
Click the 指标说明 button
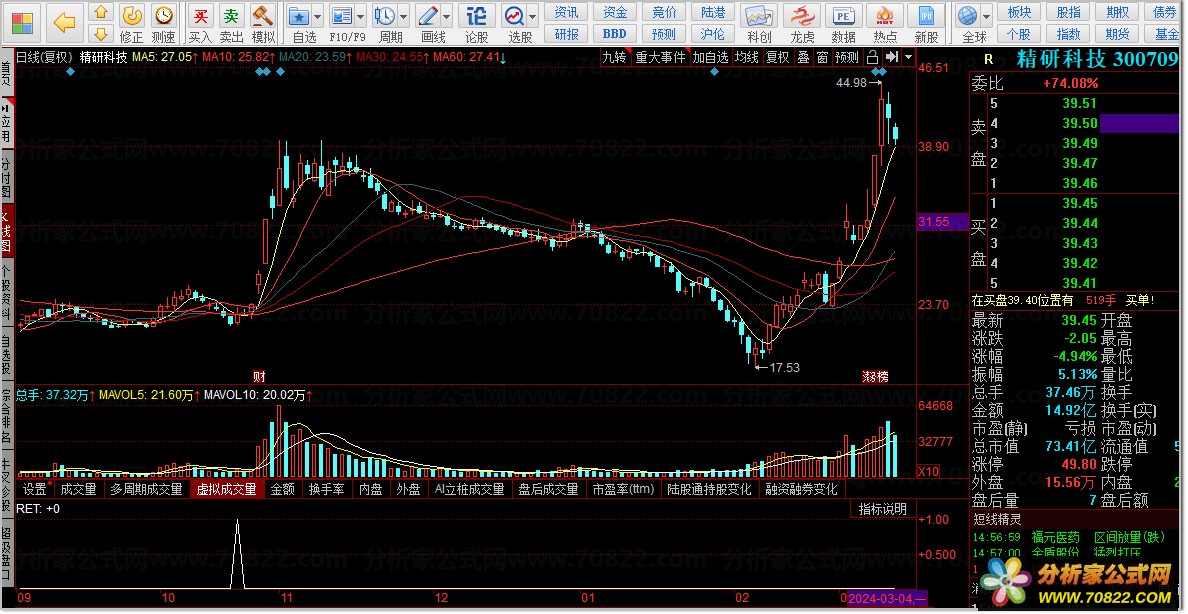tap(883, 509)
